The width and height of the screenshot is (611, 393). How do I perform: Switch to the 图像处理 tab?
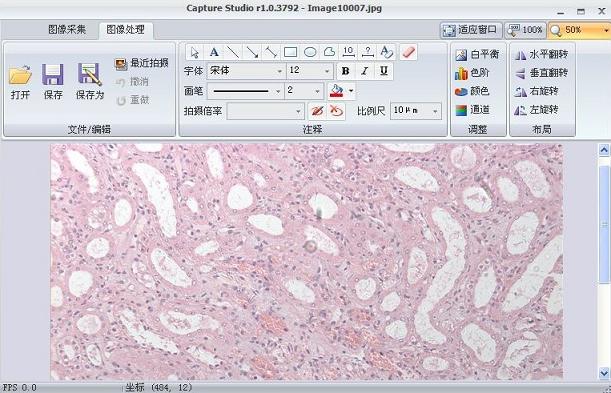pyautogui.click(x=125, y=30)
